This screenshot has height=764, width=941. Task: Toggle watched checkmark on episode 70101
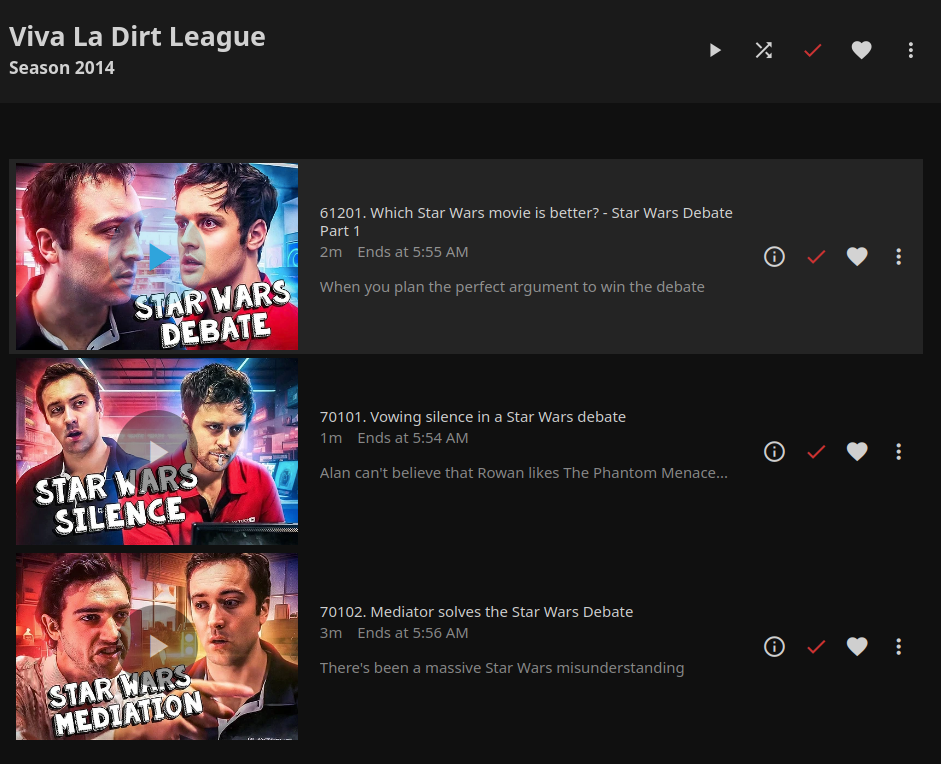tap(816, 451)
